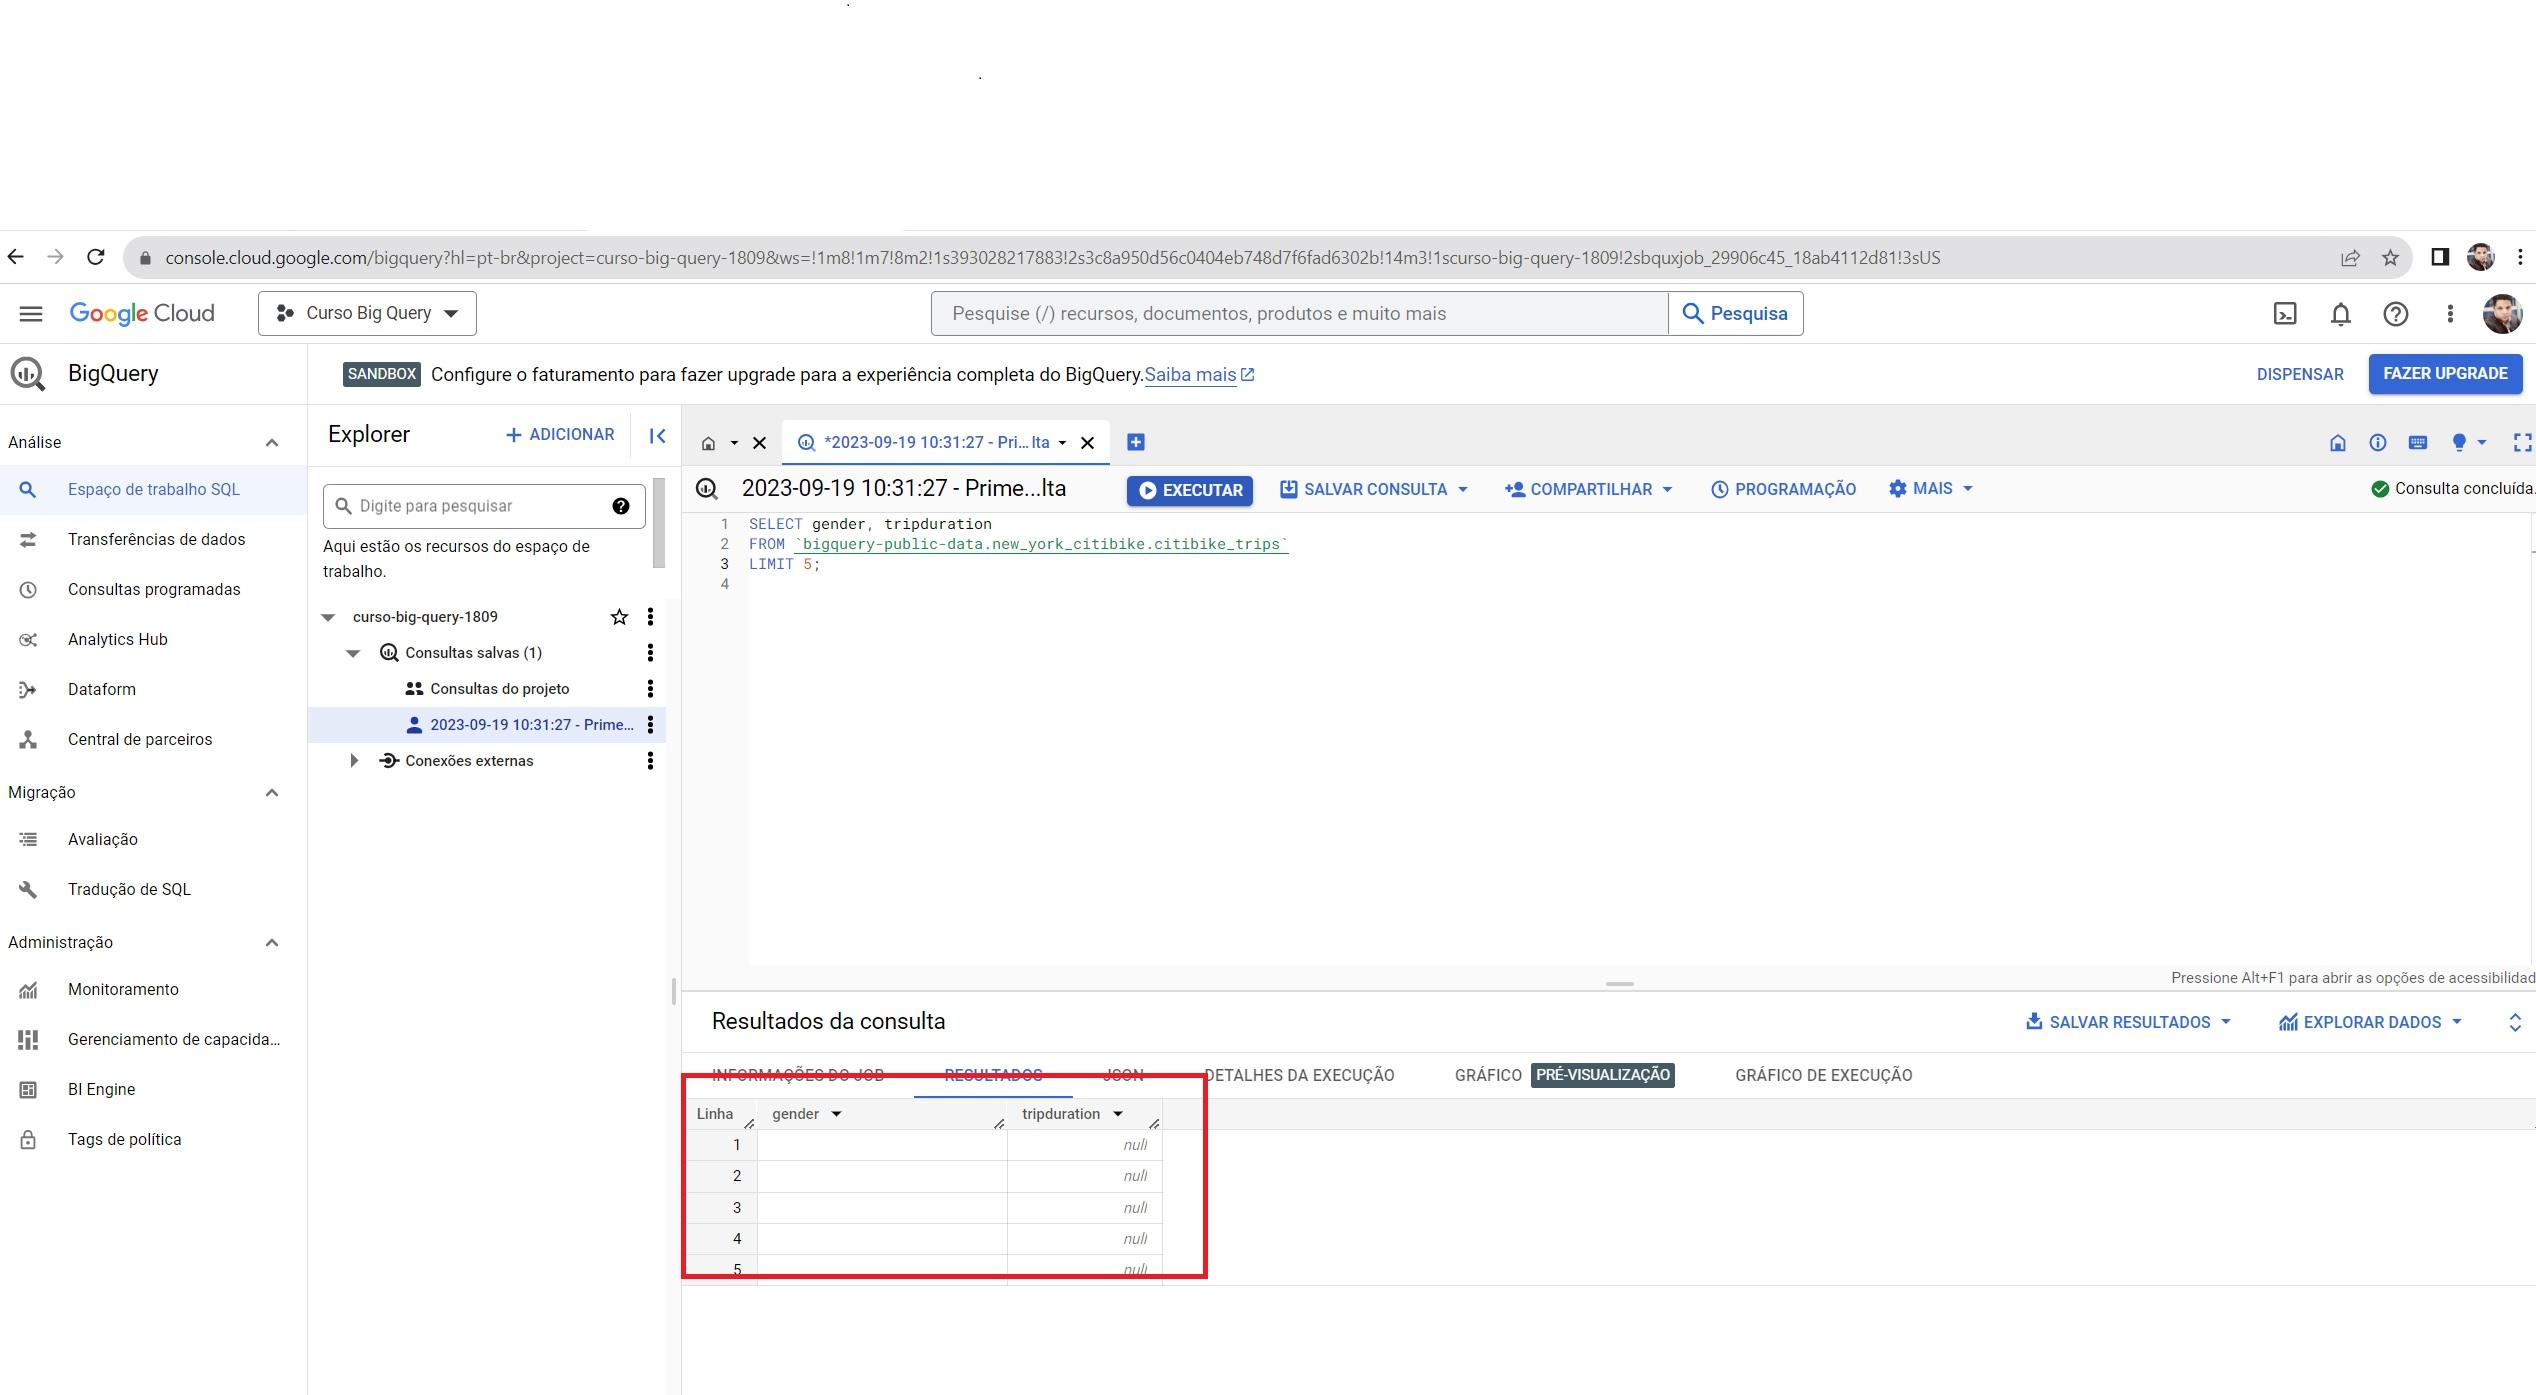2536x1395 pixels.
Task: Open actions menu for Consultas do projeto
Action: click(650, 689)
